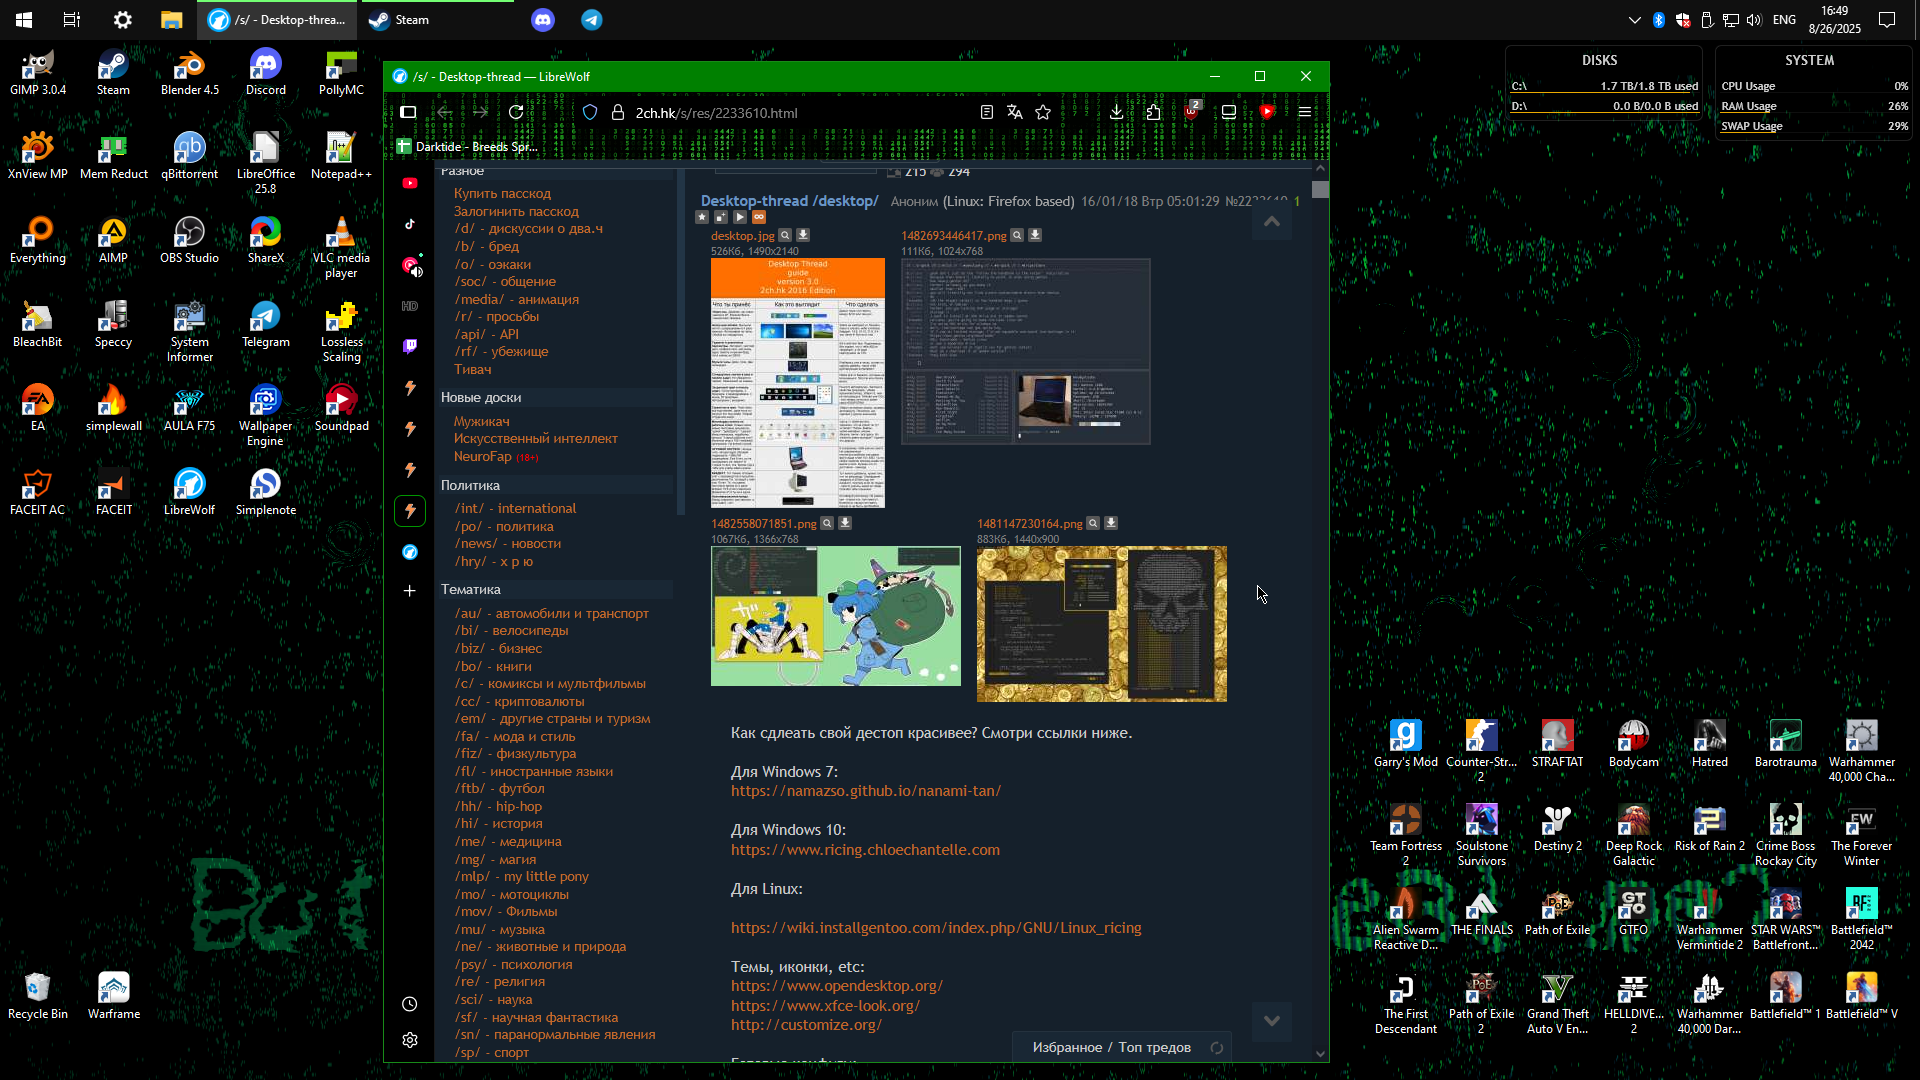Jump to page bottom with down chevron
This screenshot has width=1920, height=1080.
(x=1272, y=1021)
